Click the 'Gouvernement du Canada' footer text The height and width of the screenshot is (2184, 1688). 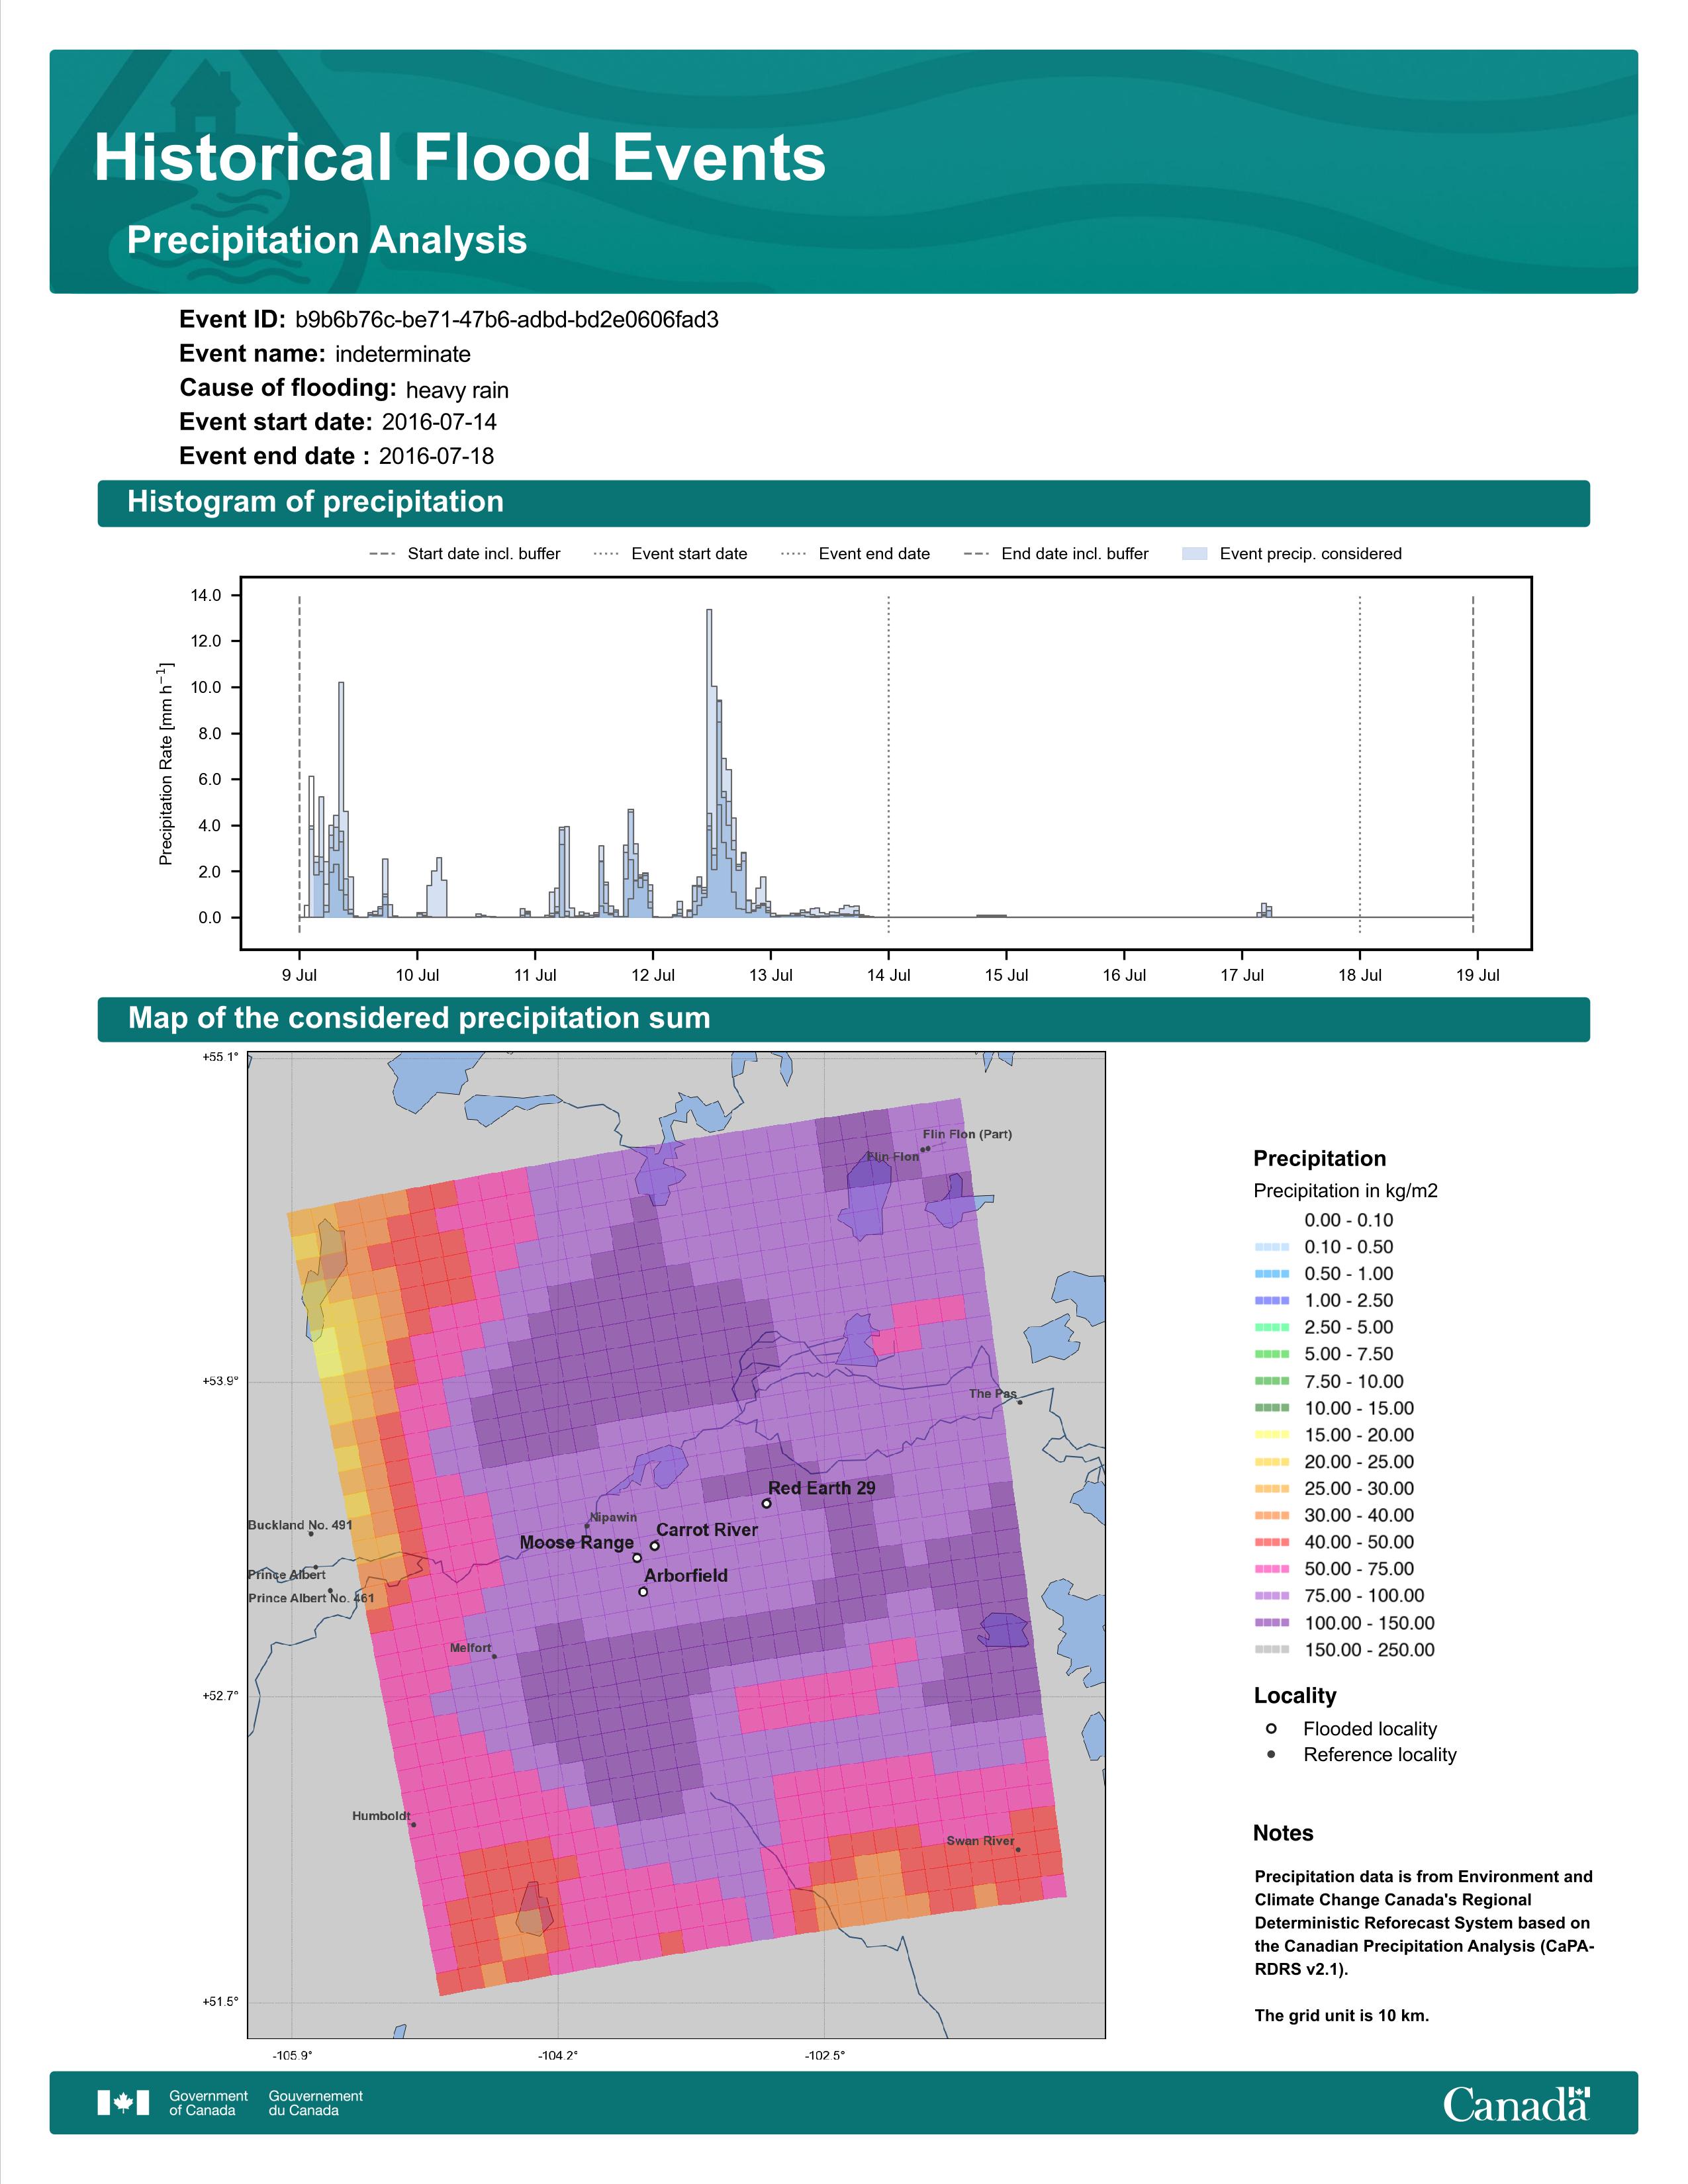click(x=315, y=2103)
